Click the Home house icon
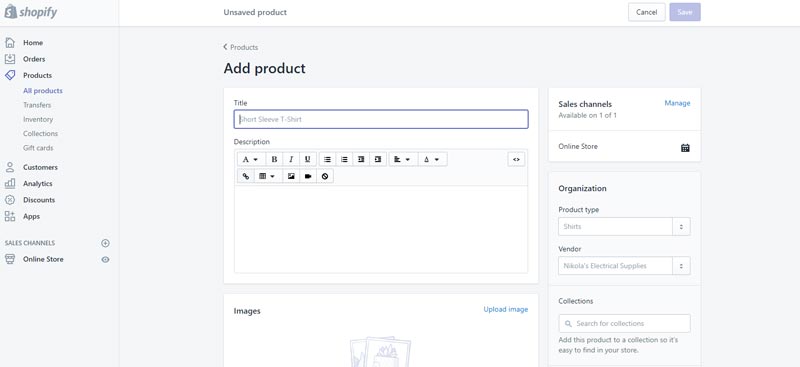 (10, 43)
